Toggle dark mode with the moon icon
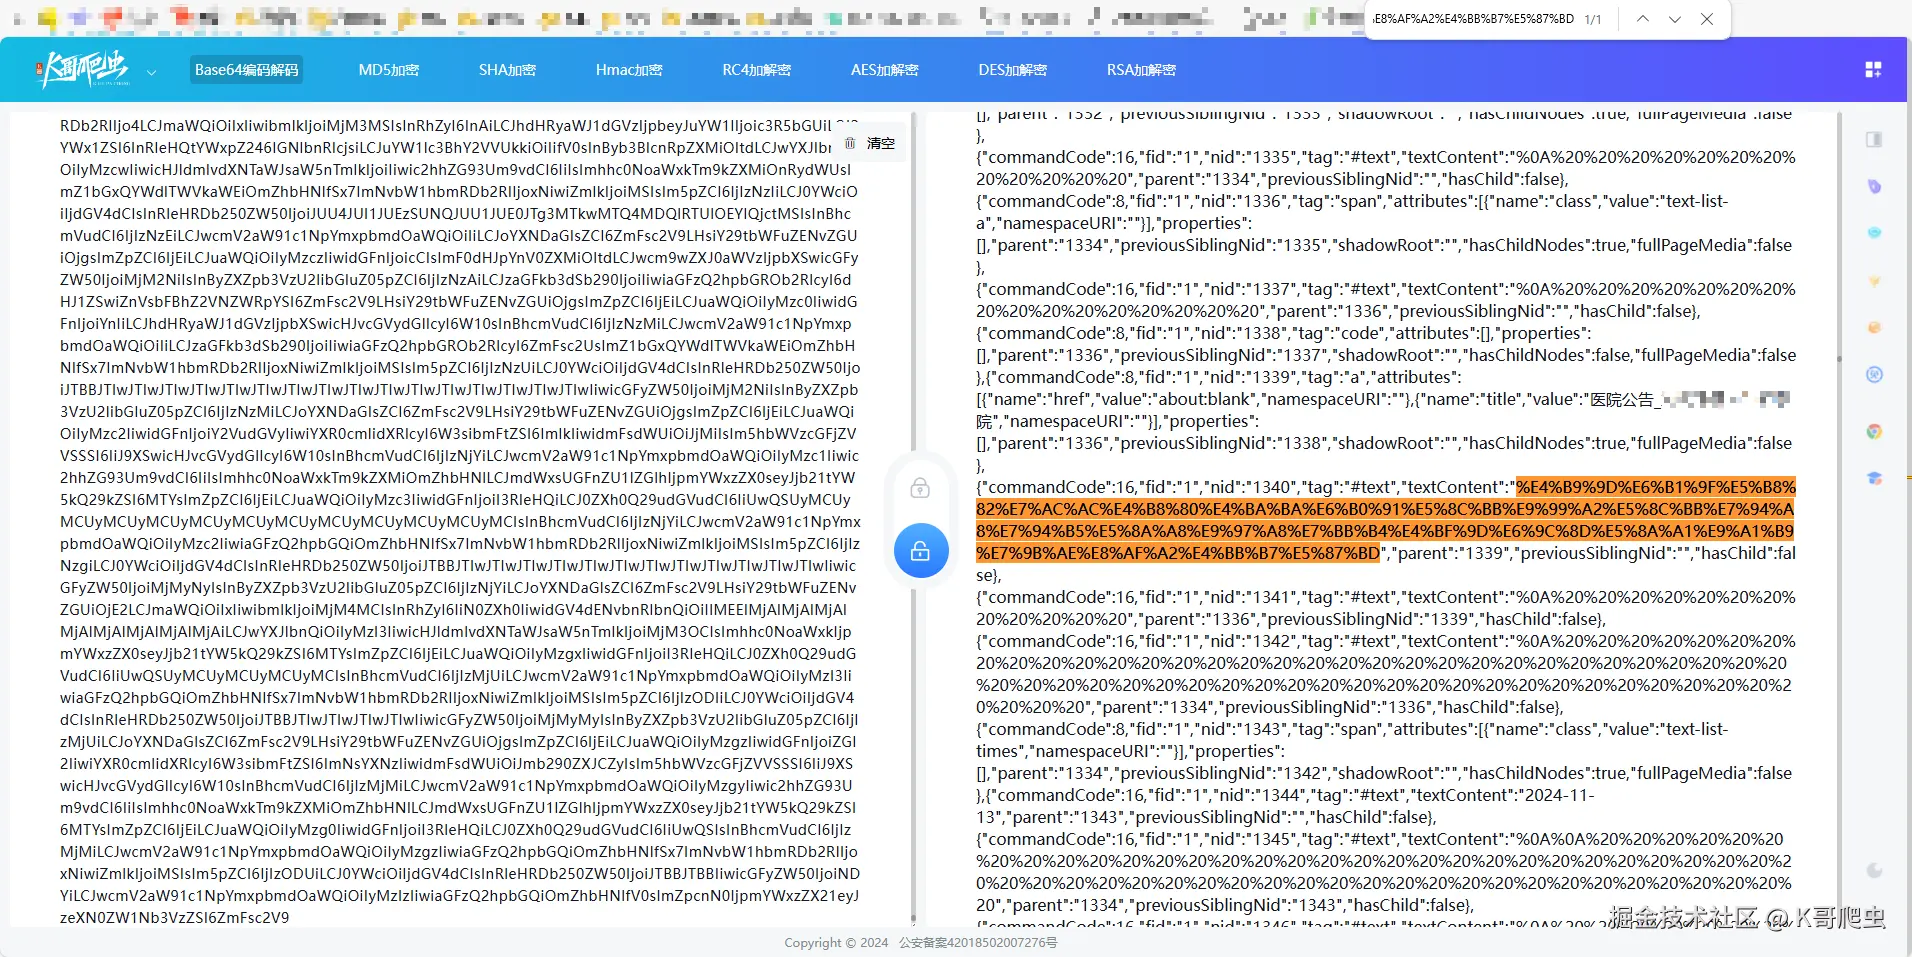Viewport: 1912px width, 957px height. [x=1874, y=870]
